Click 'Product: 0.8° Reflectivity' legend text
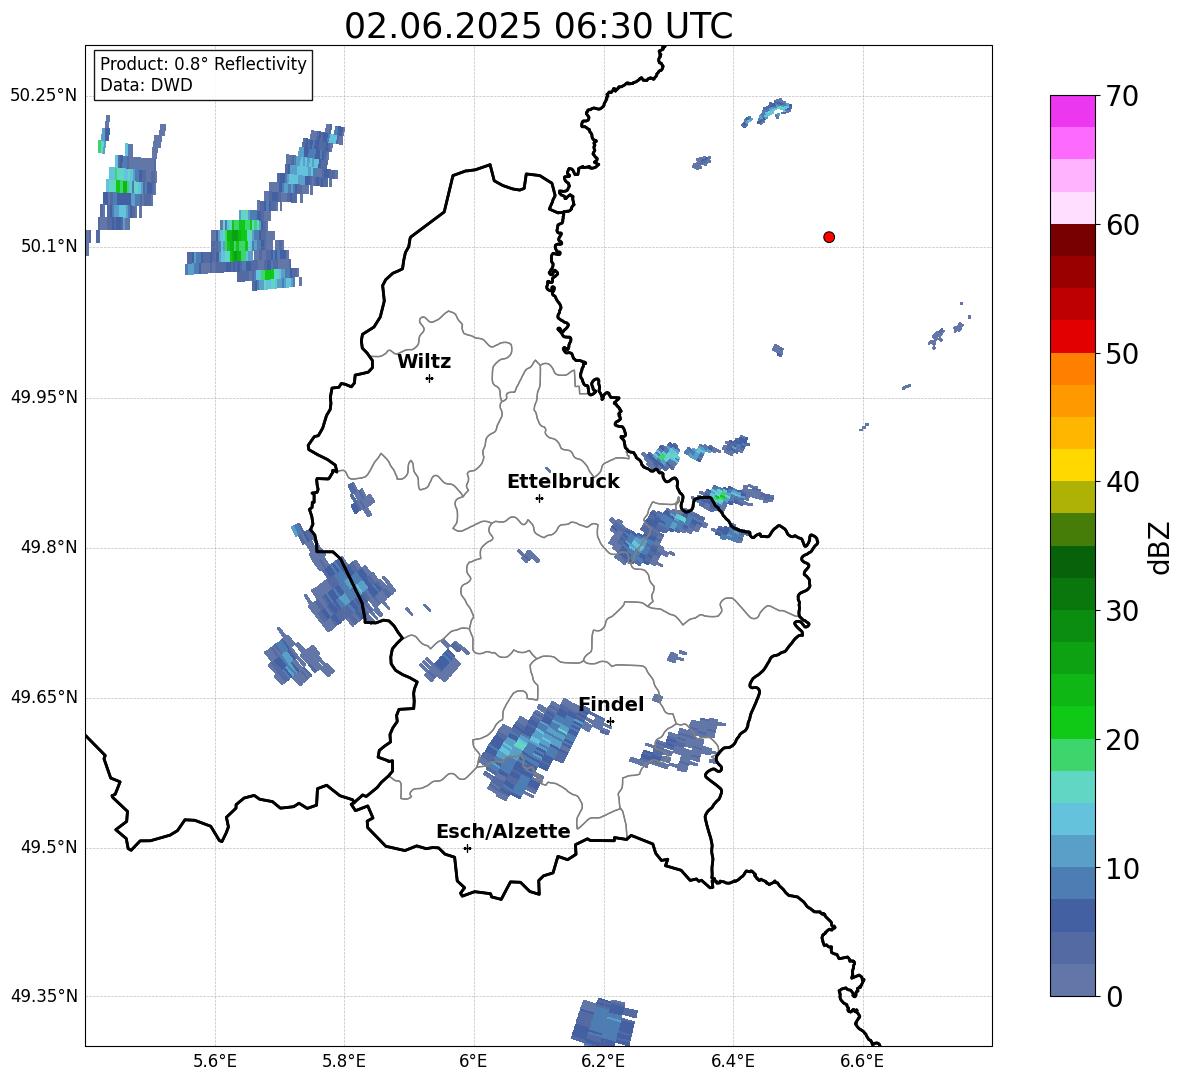This screenshot has height=1081, width=1184. (203, 63)
